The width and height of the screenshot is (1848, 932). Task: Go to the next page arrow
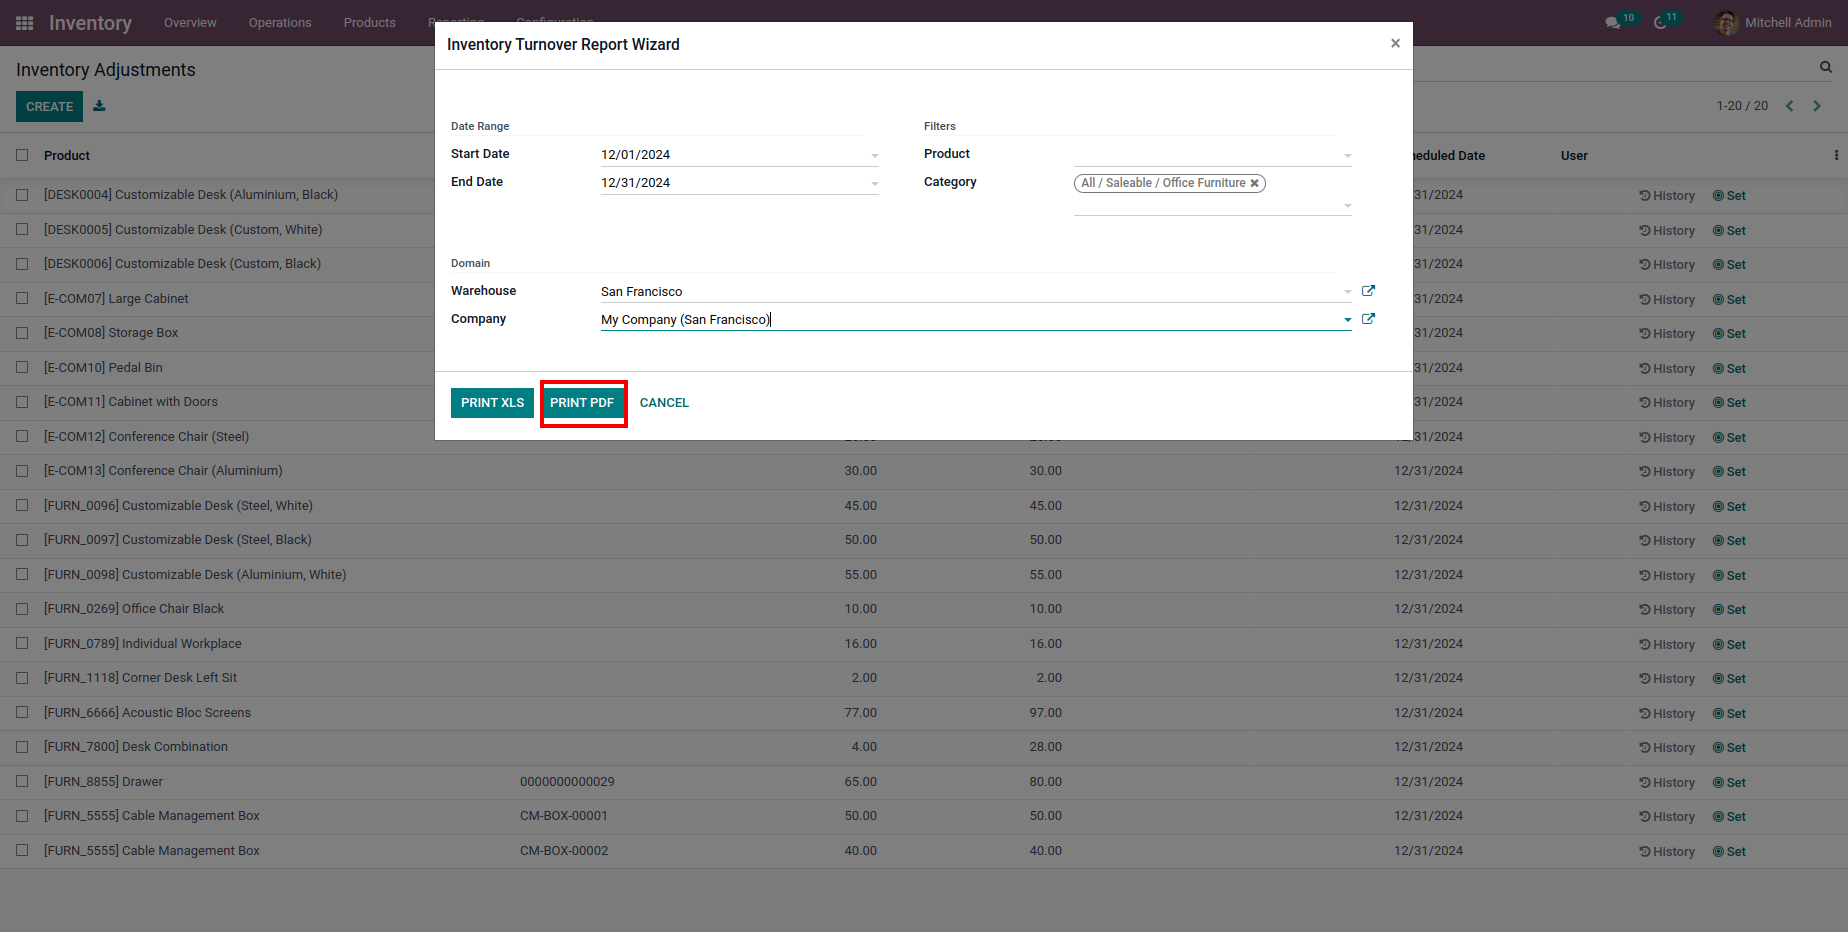pyautogui.click(x=1817, y=106)
